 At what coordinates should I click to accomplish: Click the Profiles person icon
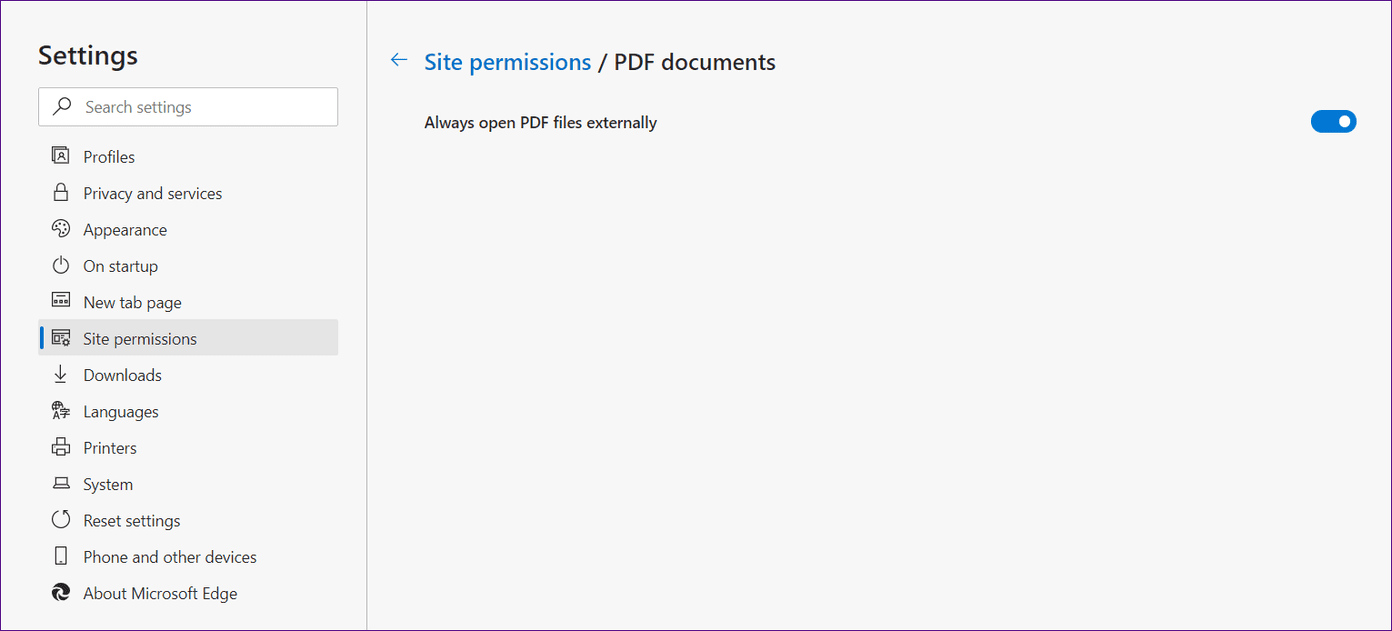pyautogui.click(x=61, y=156)
